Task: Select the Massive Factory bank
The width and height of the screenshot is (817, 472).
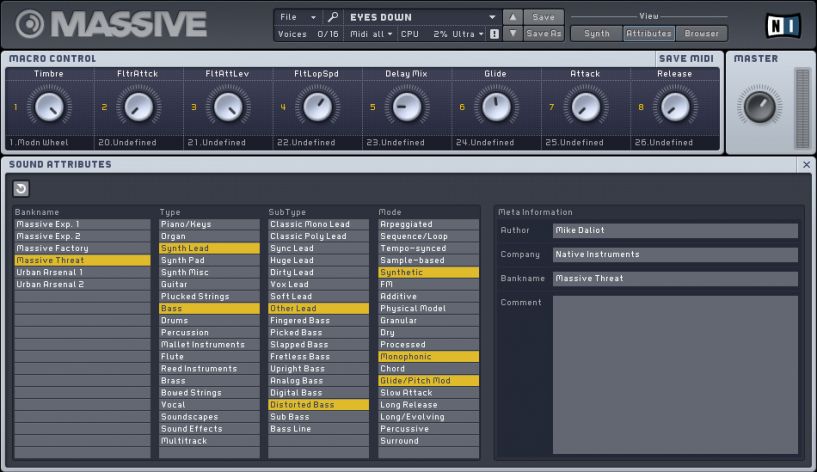Action: coord(82,249)
